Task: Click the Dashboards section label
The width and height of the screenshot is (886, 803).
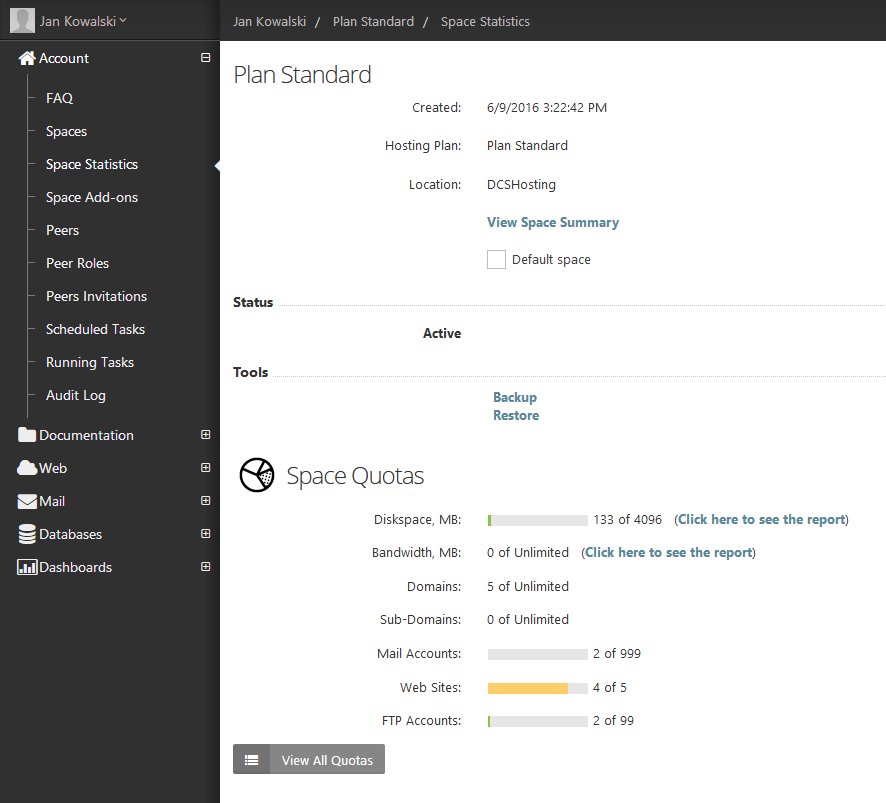Action: pyautogui.click(x=76, y=567)
